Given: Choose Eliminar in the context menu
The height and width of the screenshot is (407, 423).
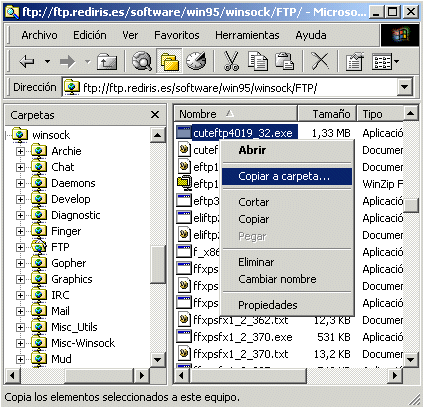Looking at the screenshot, I should pos(287,262).
